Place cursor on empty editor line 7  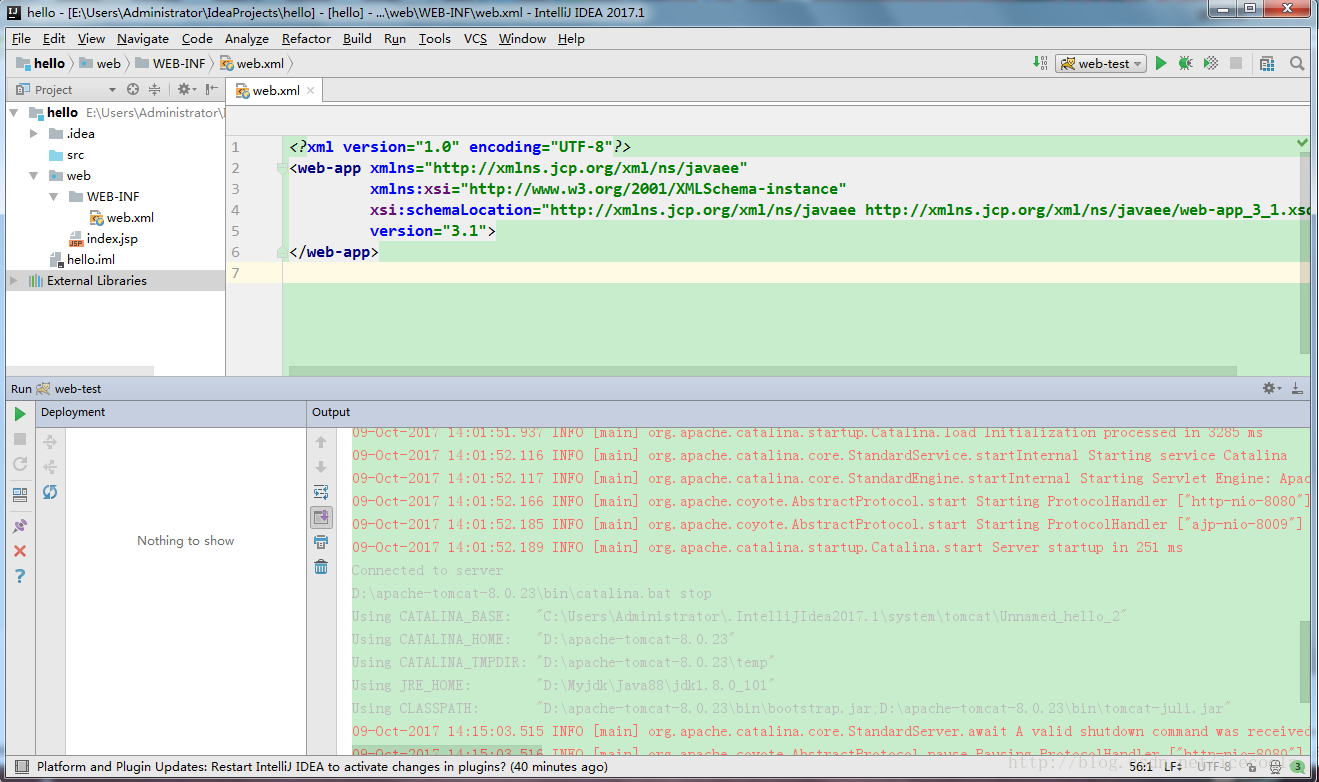point(796,273)
